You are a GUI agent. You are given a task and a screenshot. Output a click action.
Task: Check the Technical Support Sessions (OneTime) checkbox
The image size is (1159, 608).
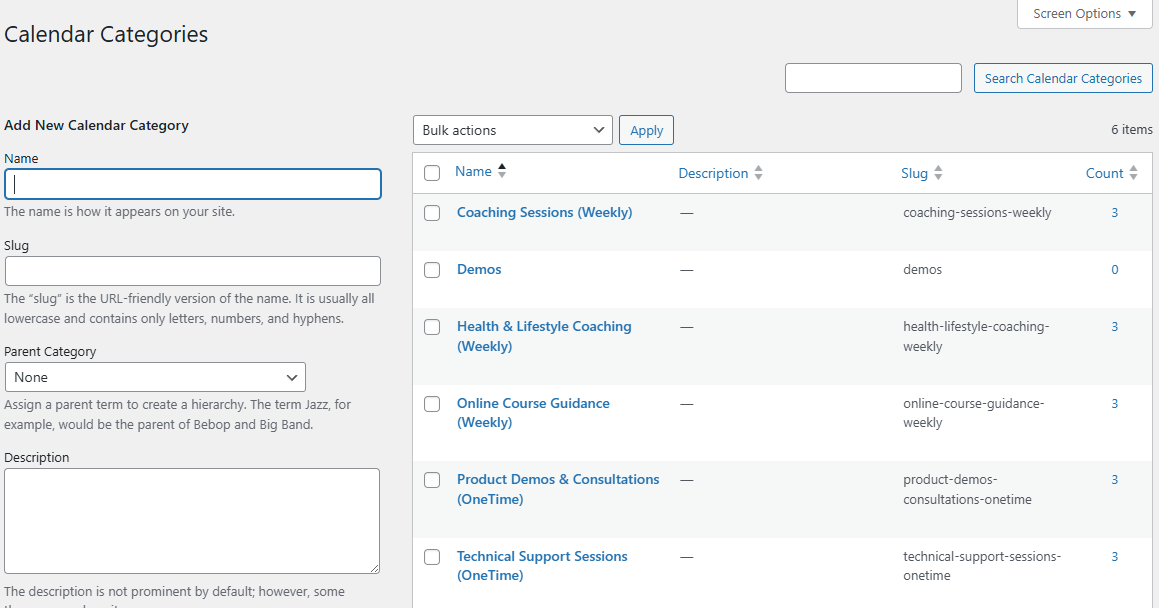[x=432, y=557]
